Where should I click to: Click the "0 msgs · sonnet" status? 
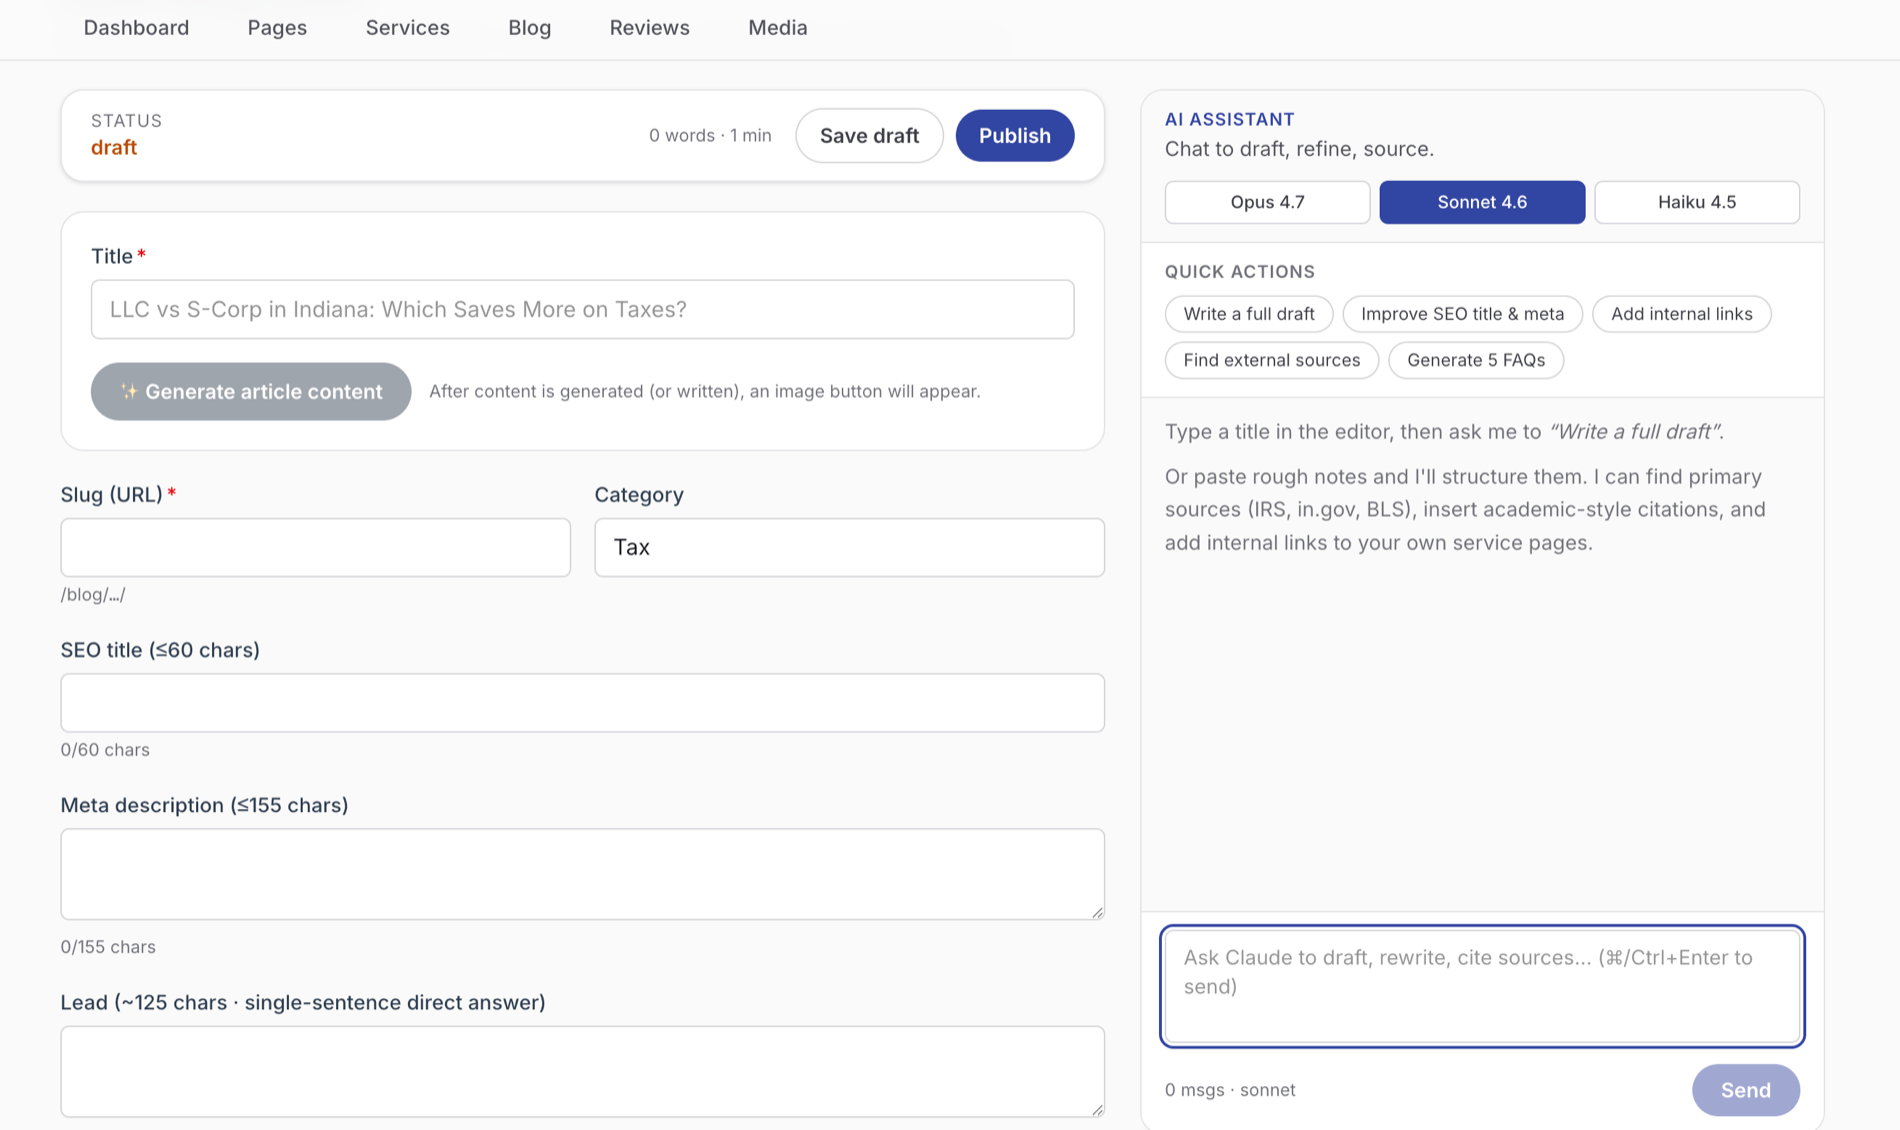[x=1230, y=1090]
